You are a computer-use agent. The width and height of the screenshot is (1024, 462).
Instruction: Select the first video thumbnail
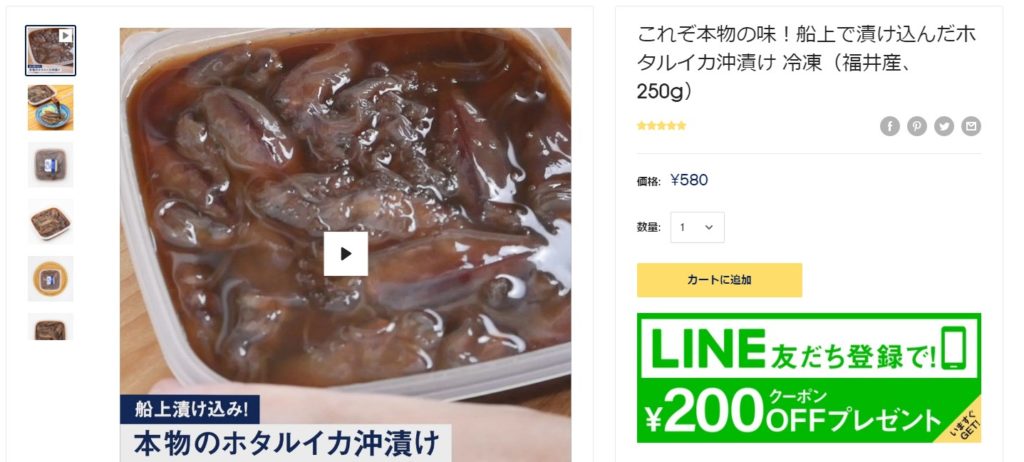click(x=50, y=50)
